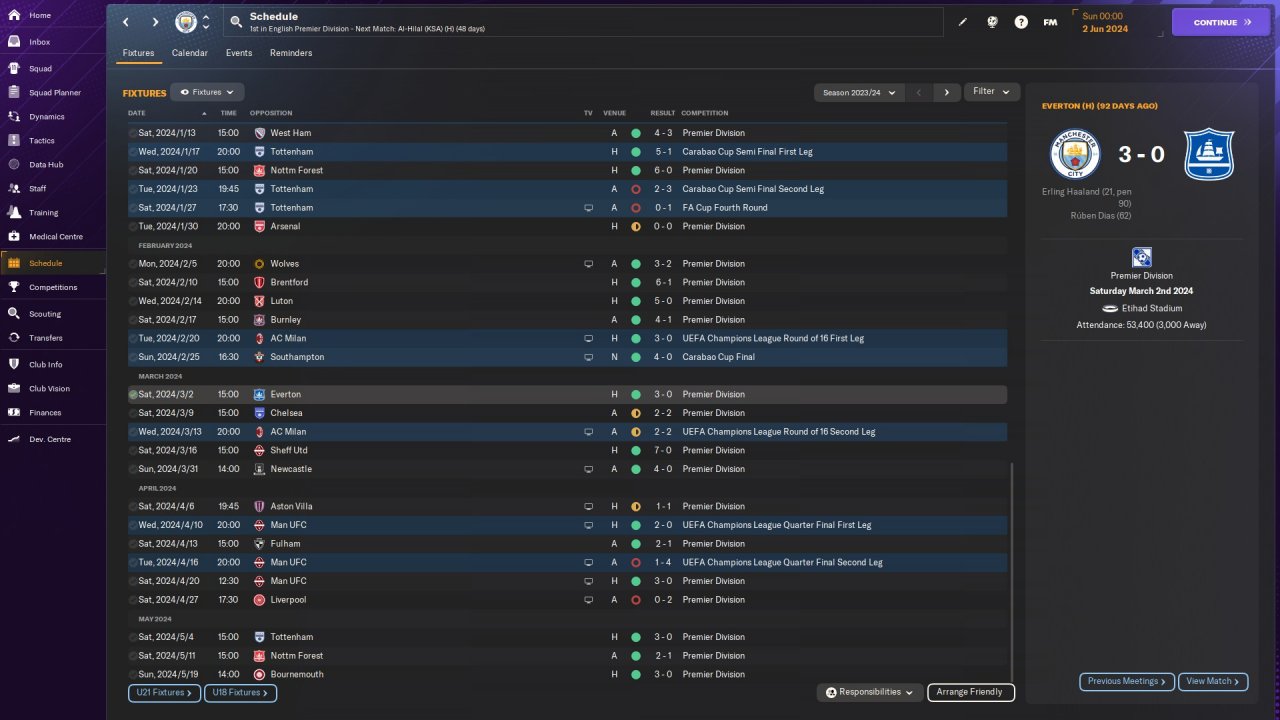Open U18 Fixtures
The image size is (1280, 720).
(240, 692)
